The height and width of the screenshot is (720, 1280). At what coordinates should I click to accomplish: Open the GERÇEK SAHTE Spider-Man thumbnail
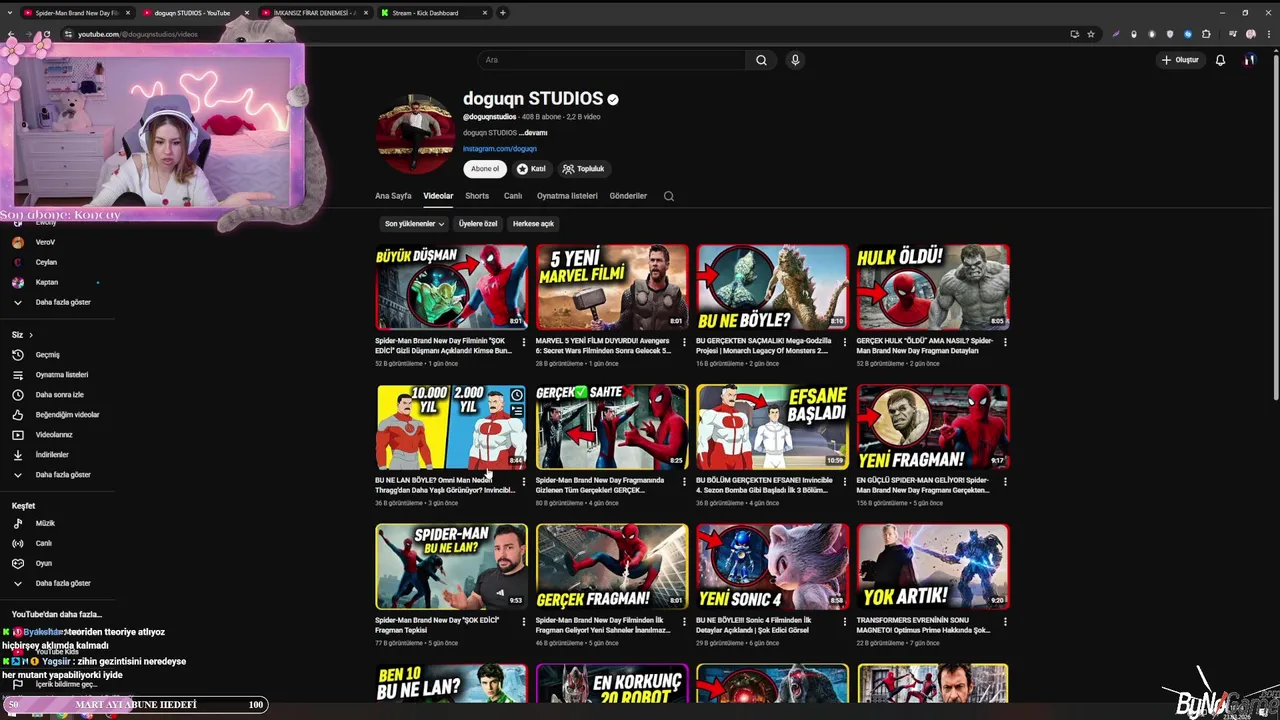pyautogui.click(x=612, y=427)
